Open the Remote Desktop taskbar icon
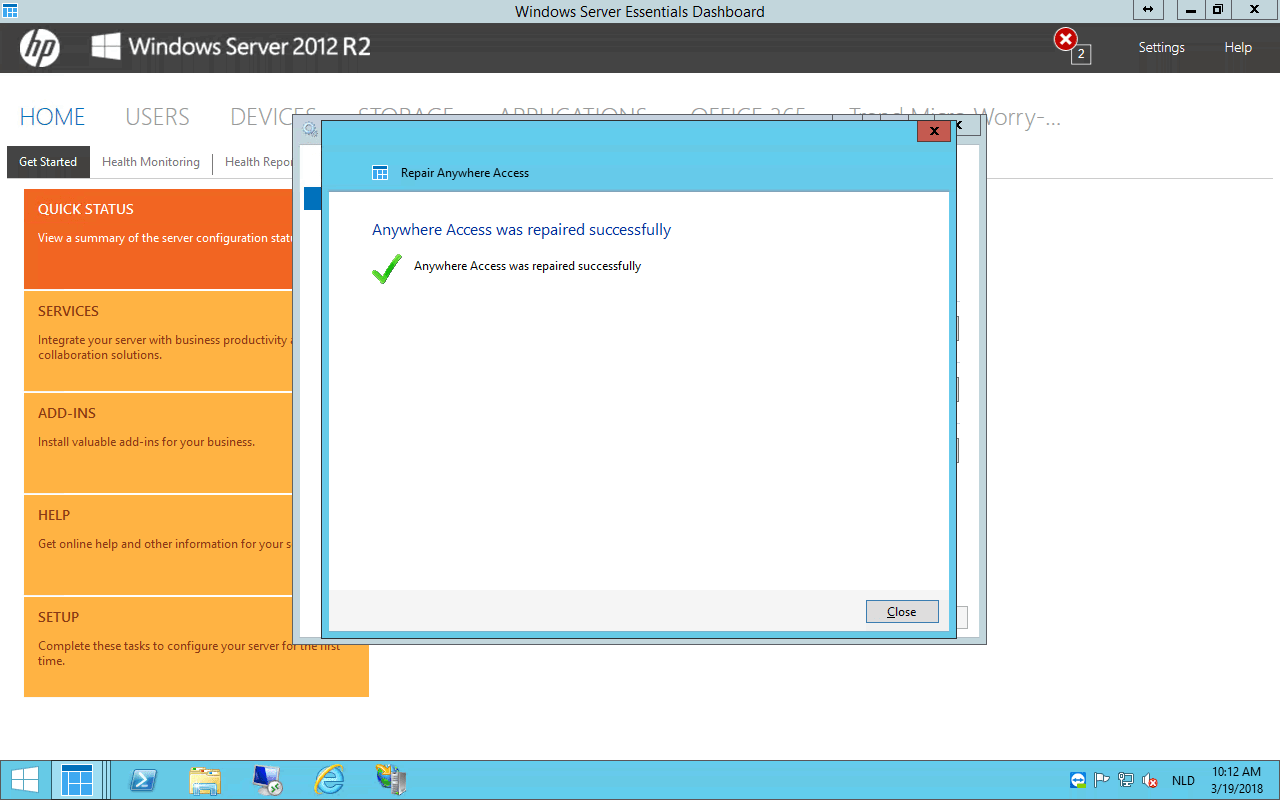Viewport: 1280px width, 800px height. 267,780
